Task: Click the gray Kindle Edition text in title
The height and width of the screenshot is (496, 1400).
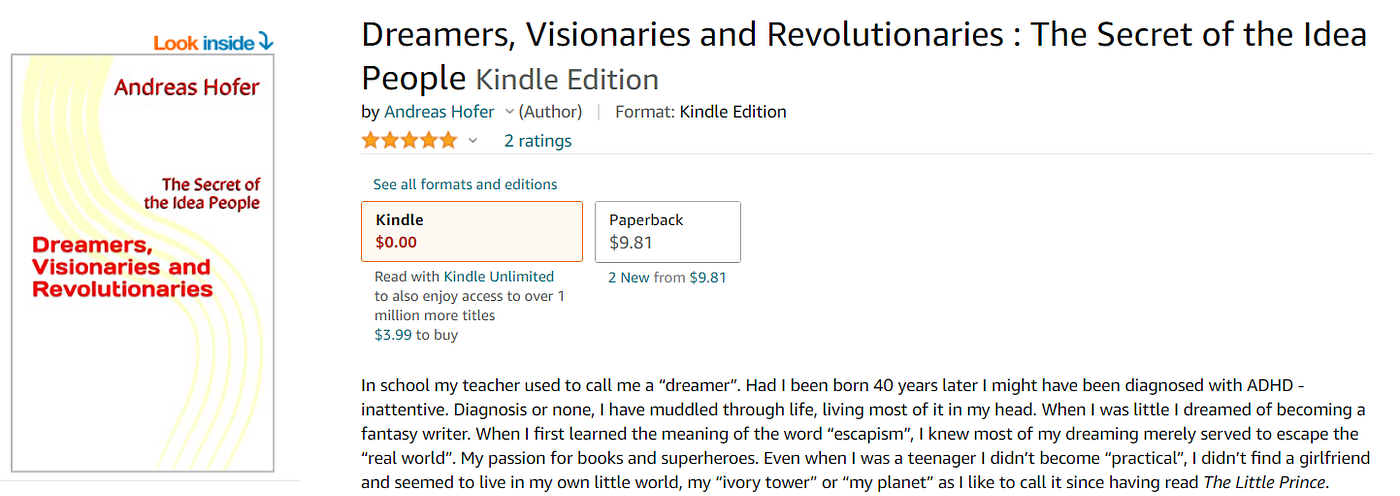Action: point(567,79)
